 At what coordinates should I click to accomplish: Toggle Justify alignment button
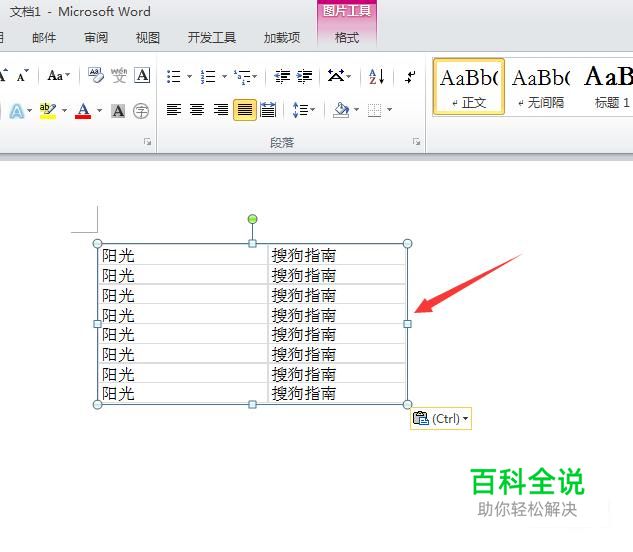coord(245,110)
